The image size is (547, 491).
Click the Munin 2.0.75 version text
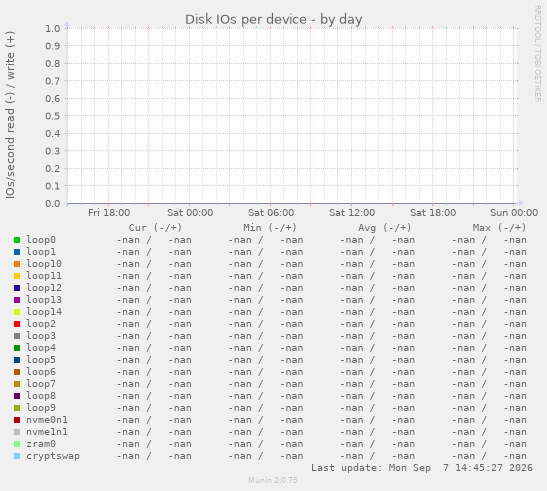(x=273, y=480)
